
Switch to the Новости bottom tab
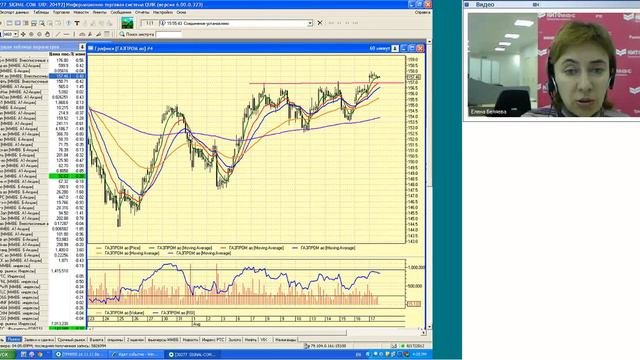point(190,340)
